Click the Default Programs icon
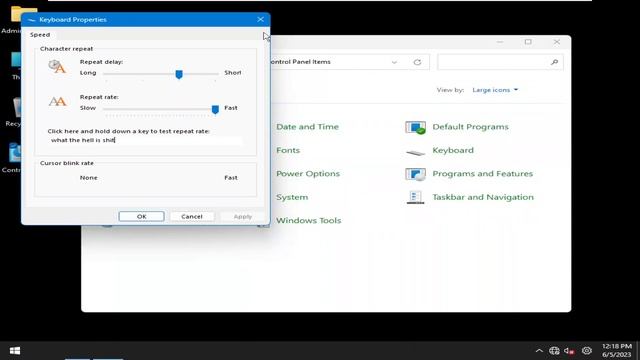 416,127
